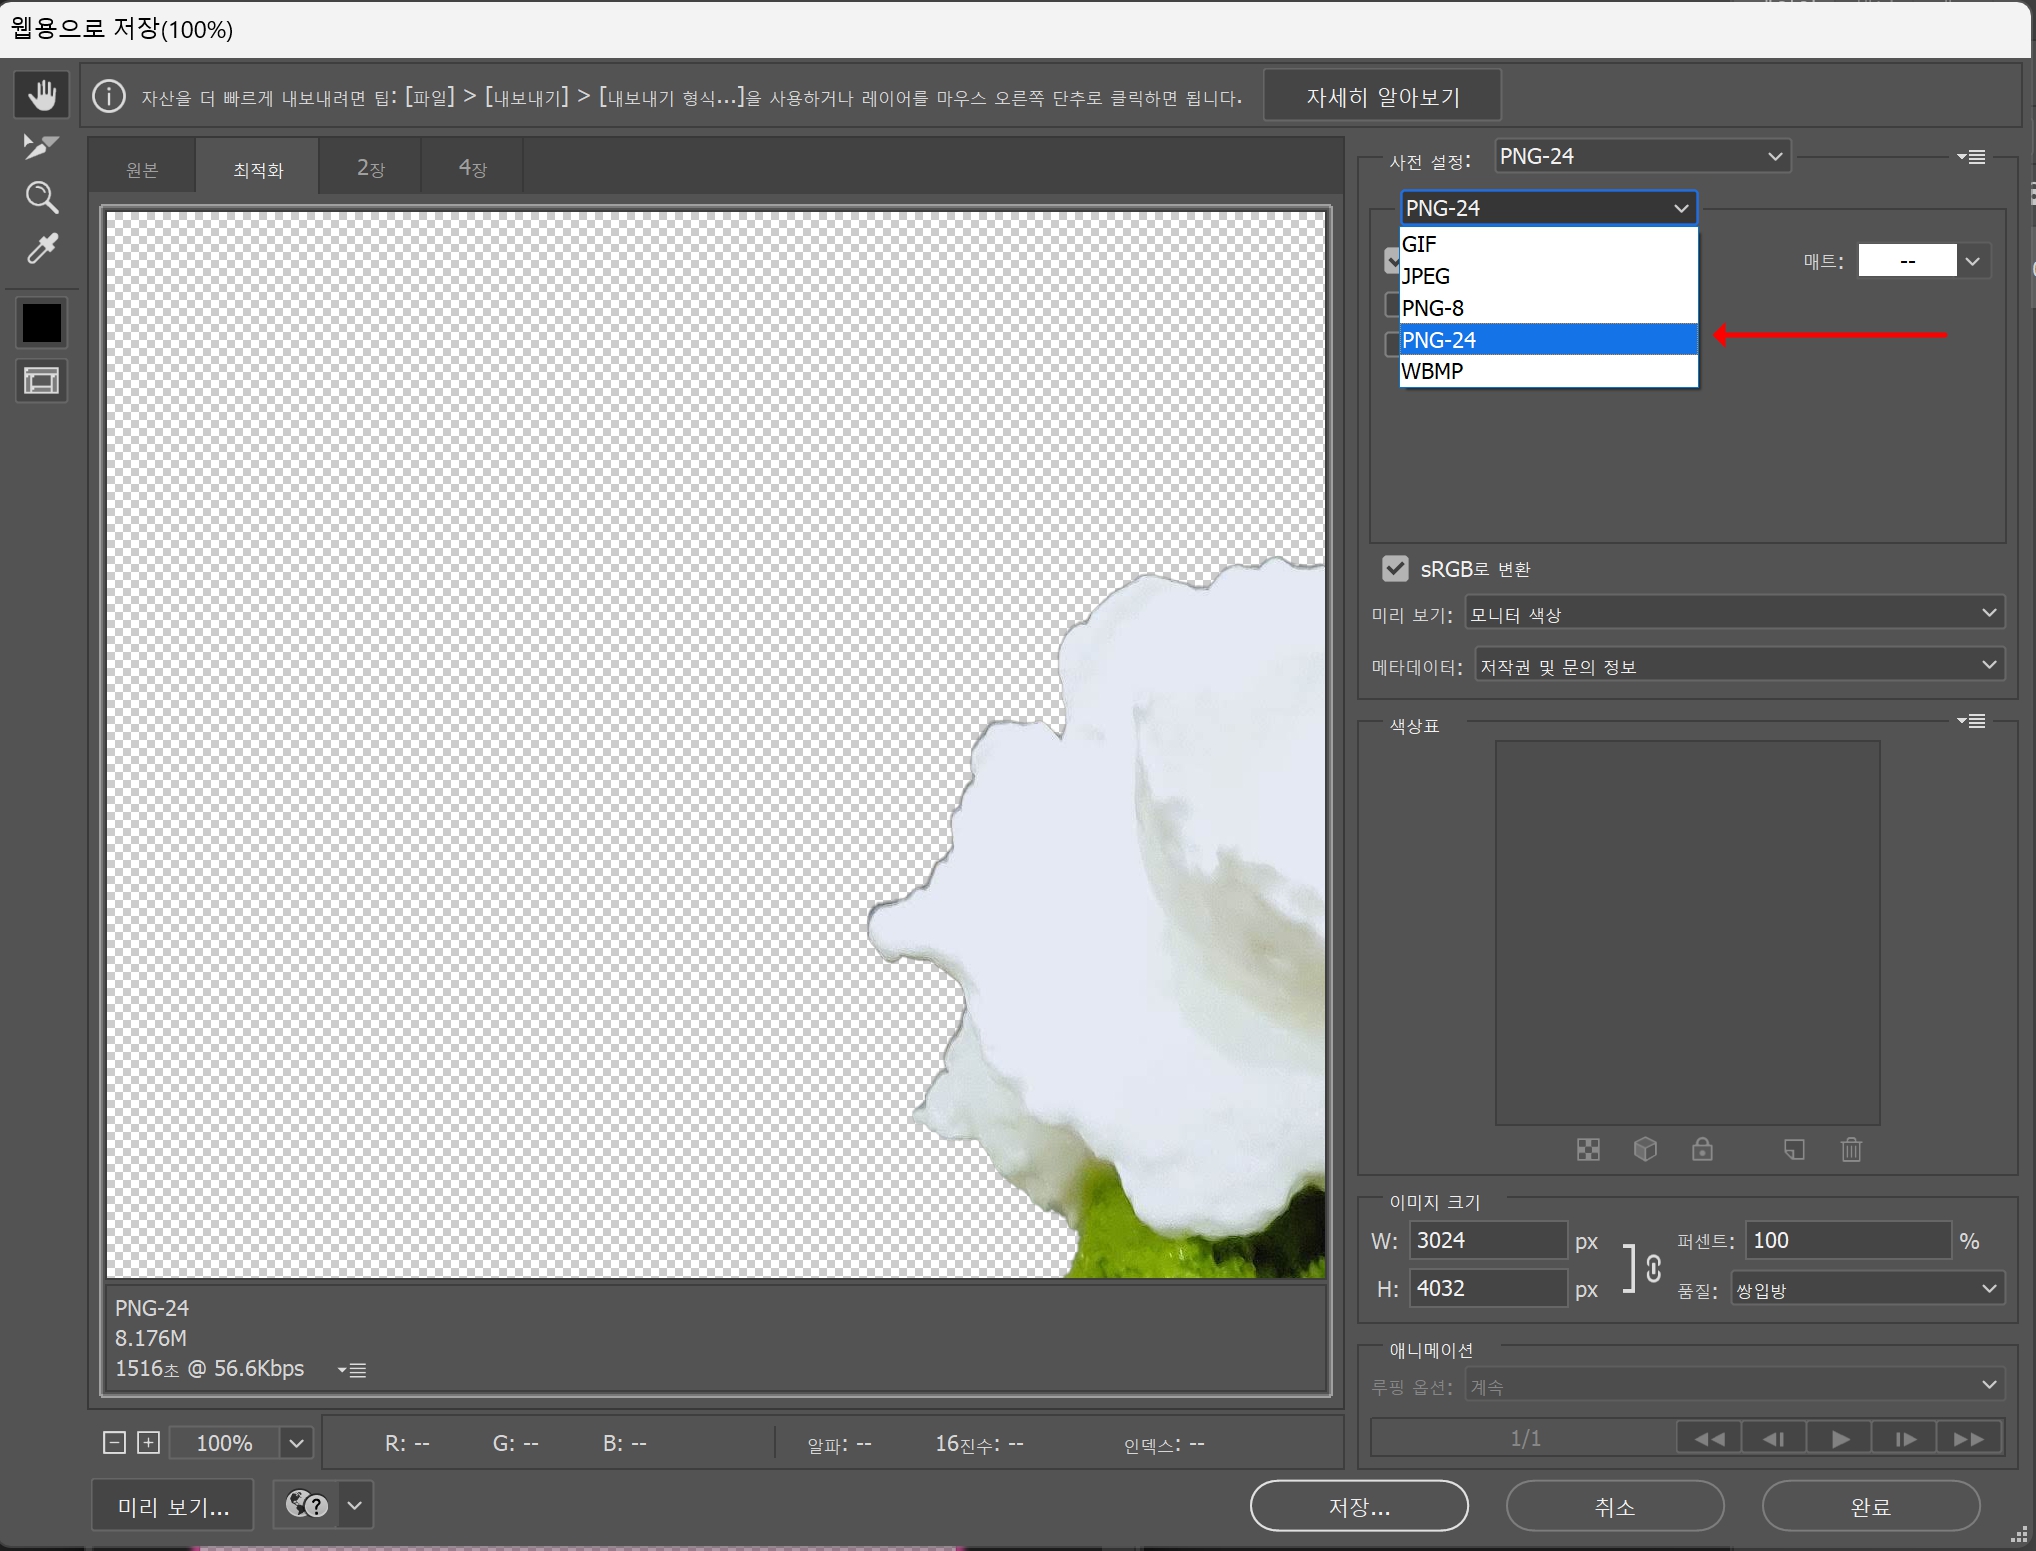Select the Hand tool

pos(41,96)
